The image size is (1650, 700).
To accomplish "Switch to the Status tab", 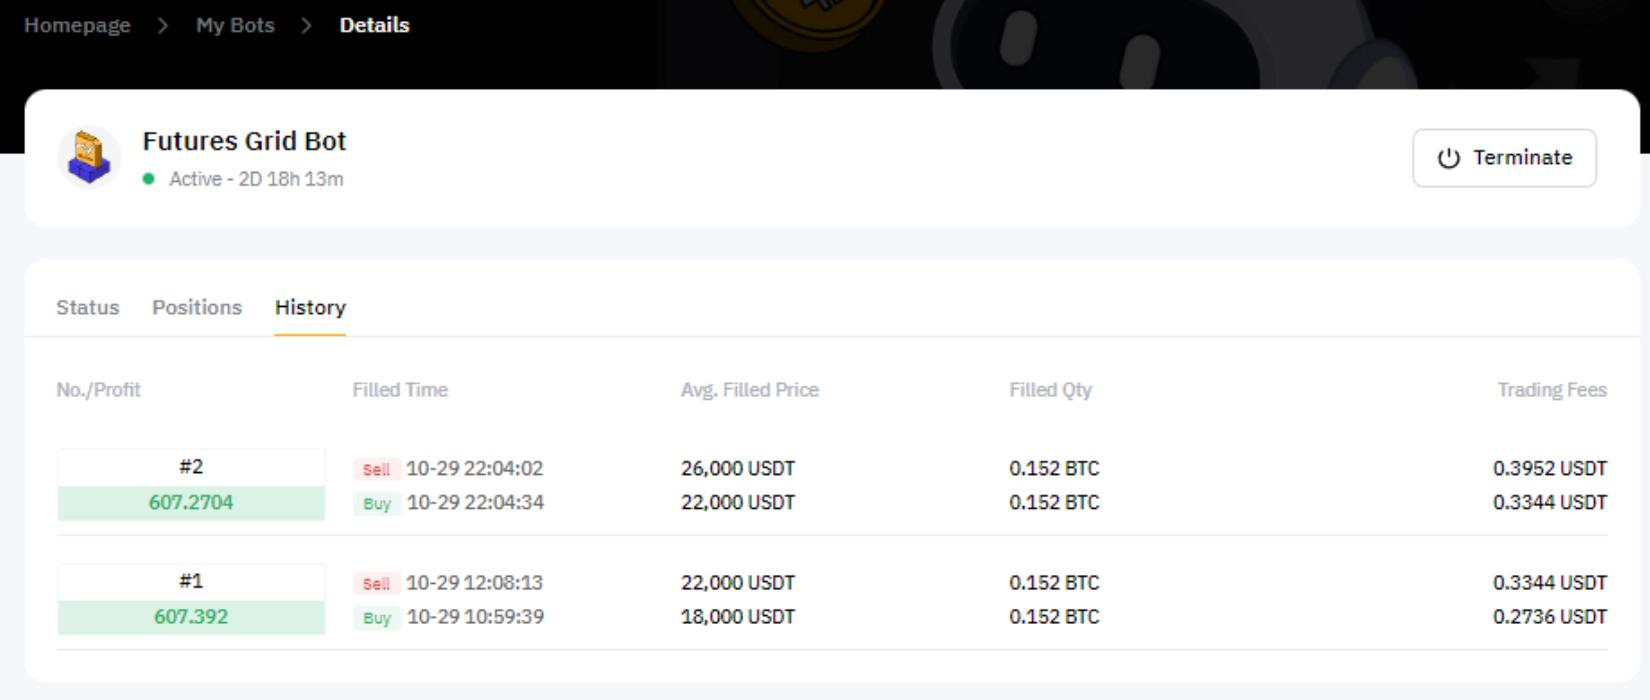I will [x=88, y=307].
